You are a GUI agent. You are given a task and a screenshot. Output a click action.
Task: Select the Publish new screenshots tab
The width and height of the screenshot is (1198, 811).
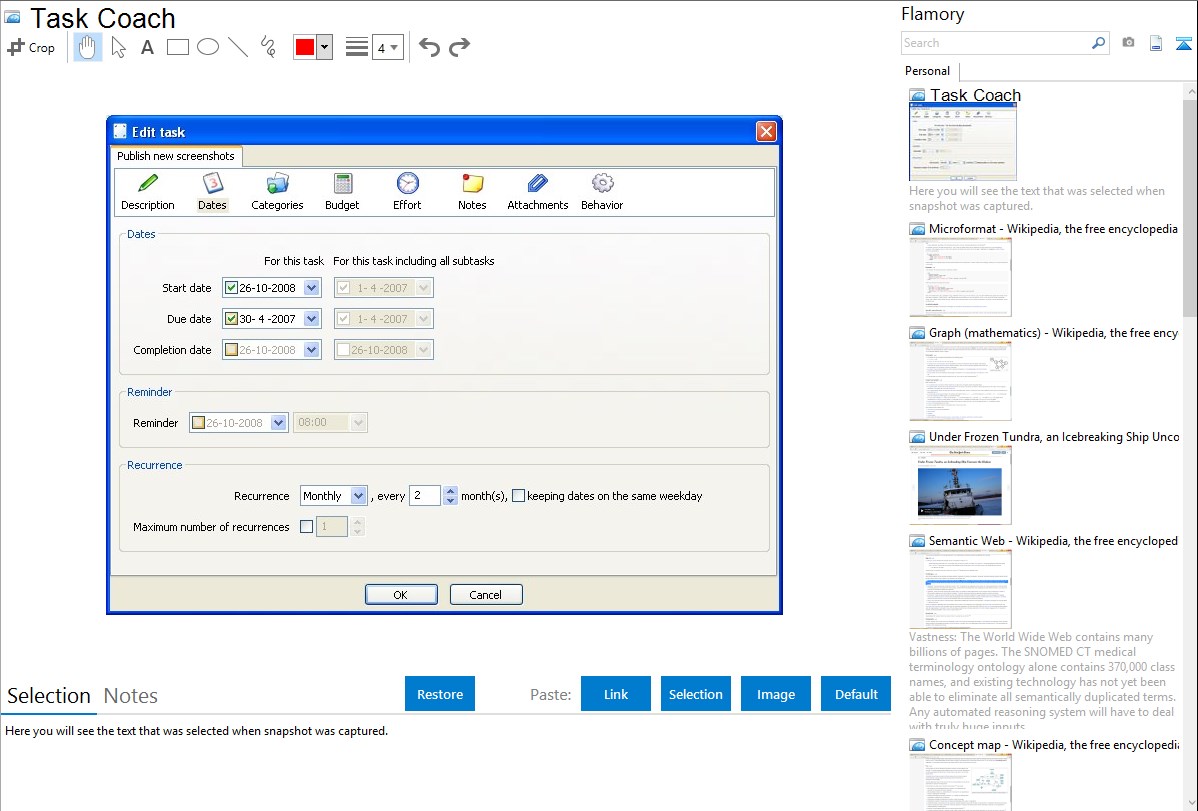[176, 156]
